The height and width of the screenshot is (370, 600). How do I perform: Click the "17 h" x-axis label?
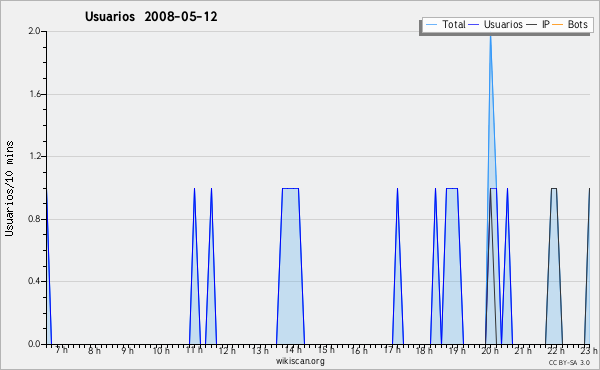(392, 350)
